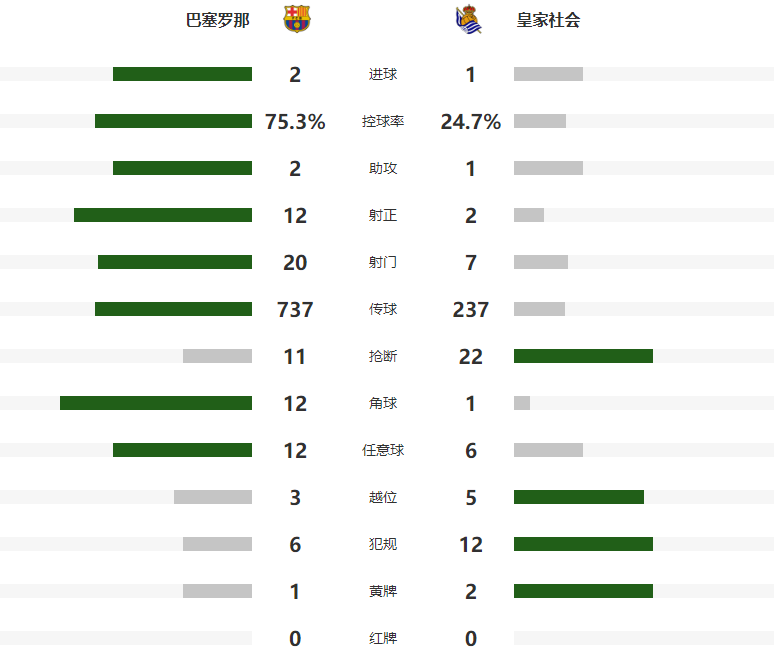Click the 进球 stat label

383,74
